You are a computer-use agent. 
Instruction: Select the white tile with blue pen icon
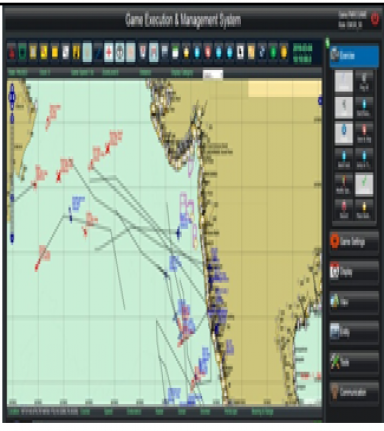[x=344, y=81]
